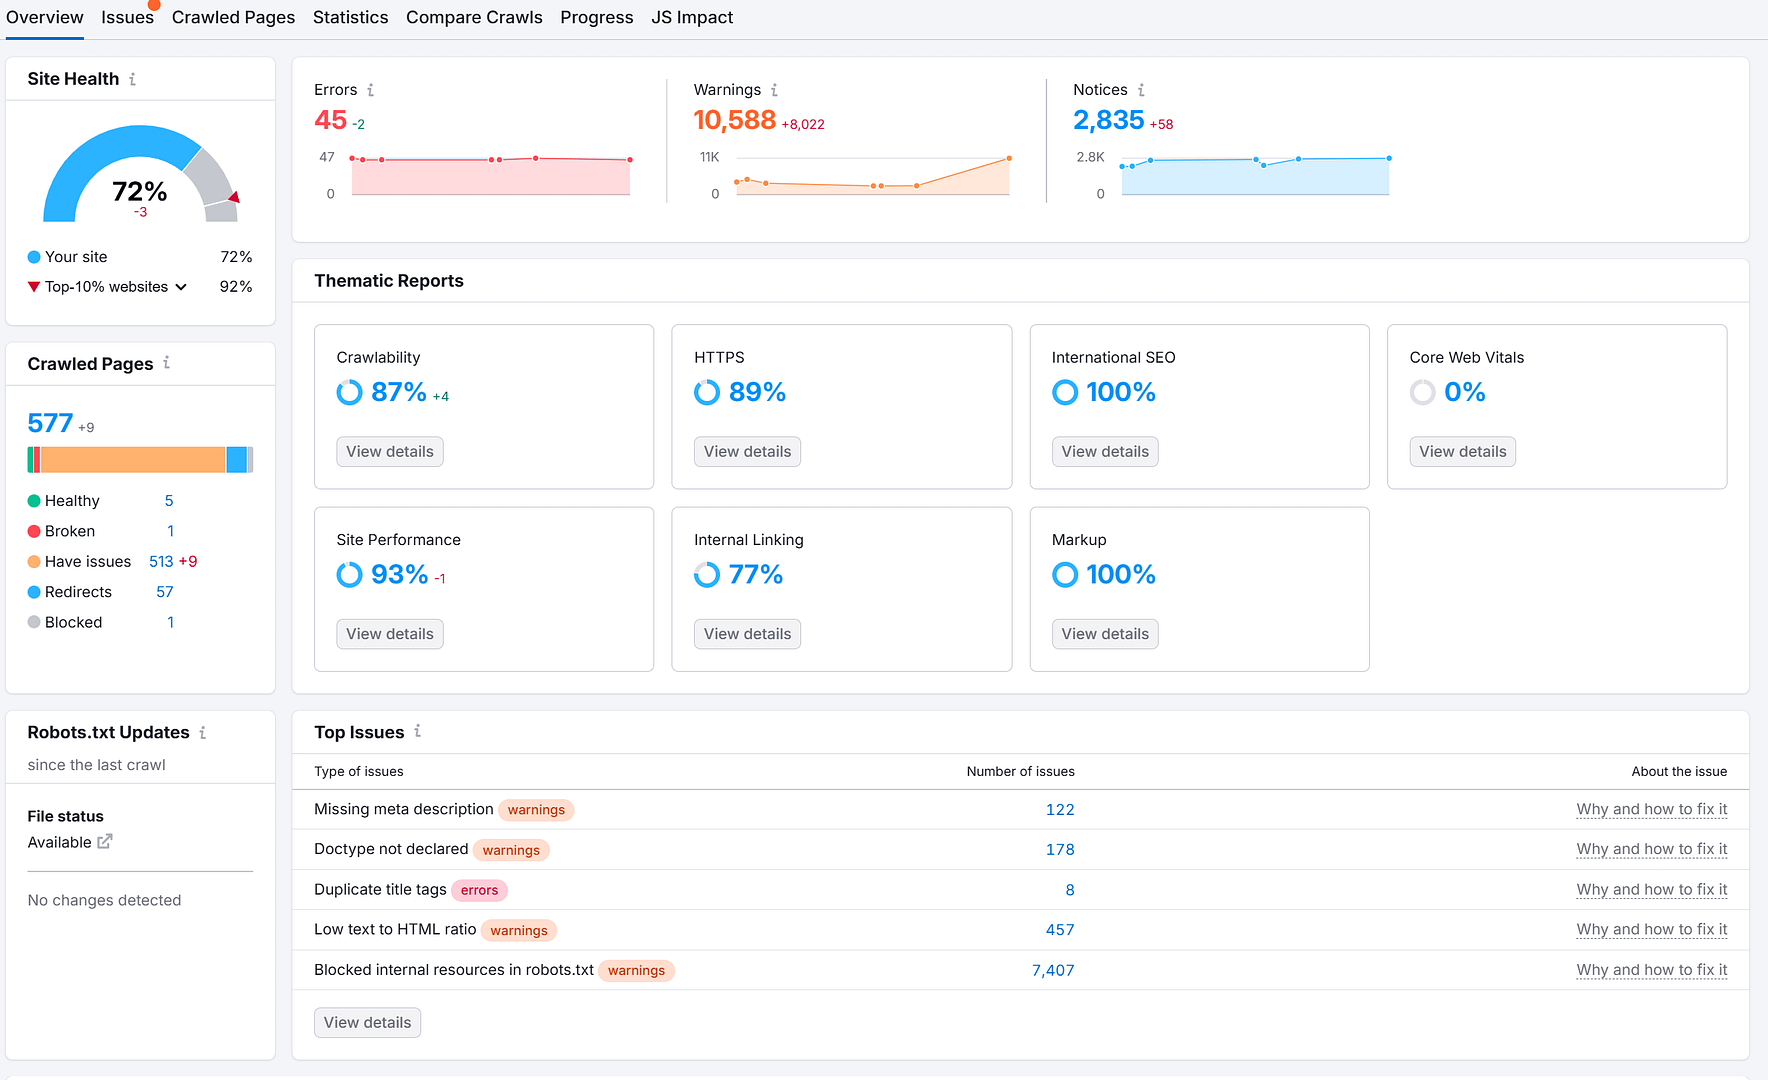1768x1080 pixels.
Task: Click the Robots.txt Updates info icon
Action: tap(202, 733)
